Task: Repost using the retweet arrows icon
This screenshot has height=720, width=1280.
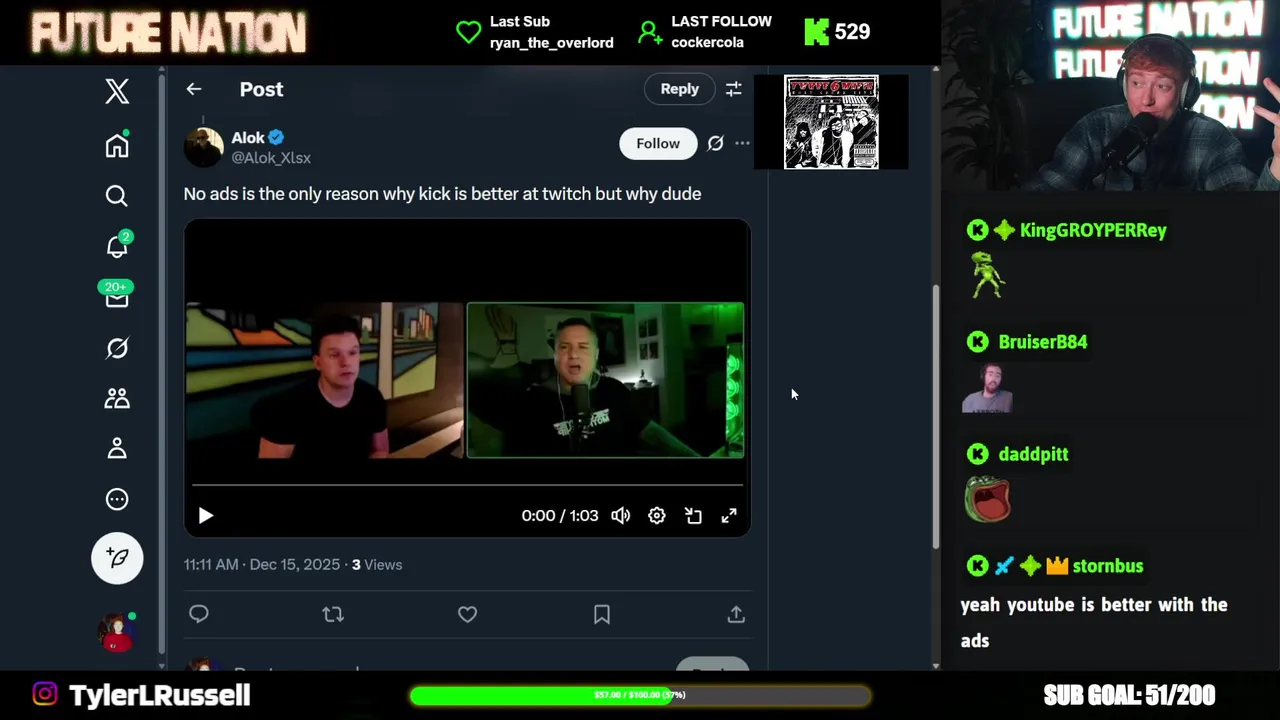Action: [333, 614]
